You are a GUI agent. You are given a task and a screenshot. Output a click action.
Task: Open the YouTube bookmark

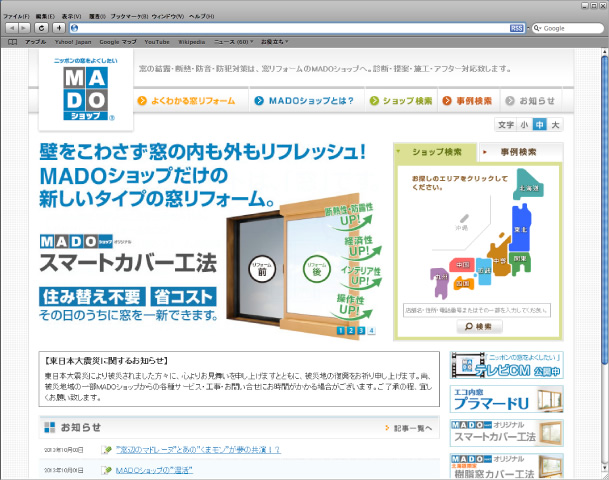point(157,42)
